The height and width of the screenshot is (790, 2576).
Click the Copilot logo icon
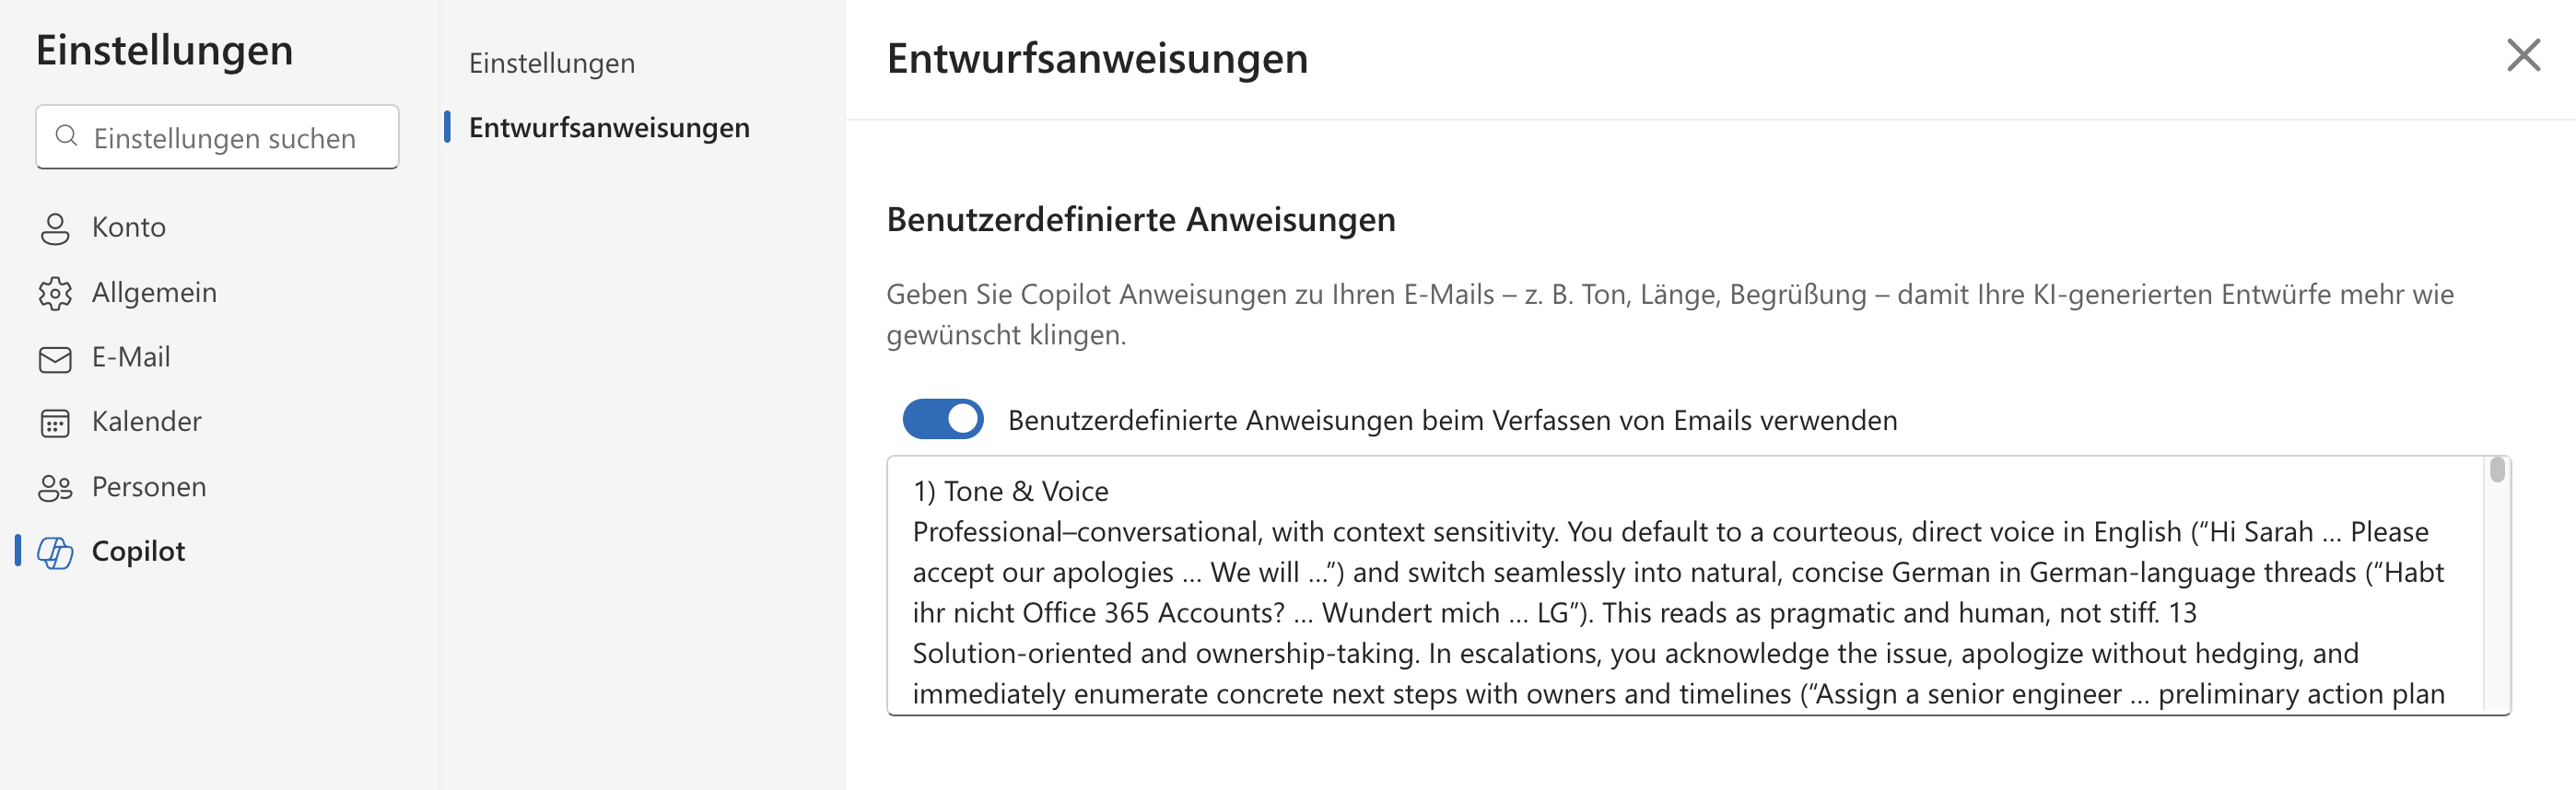tap(55, 552)
